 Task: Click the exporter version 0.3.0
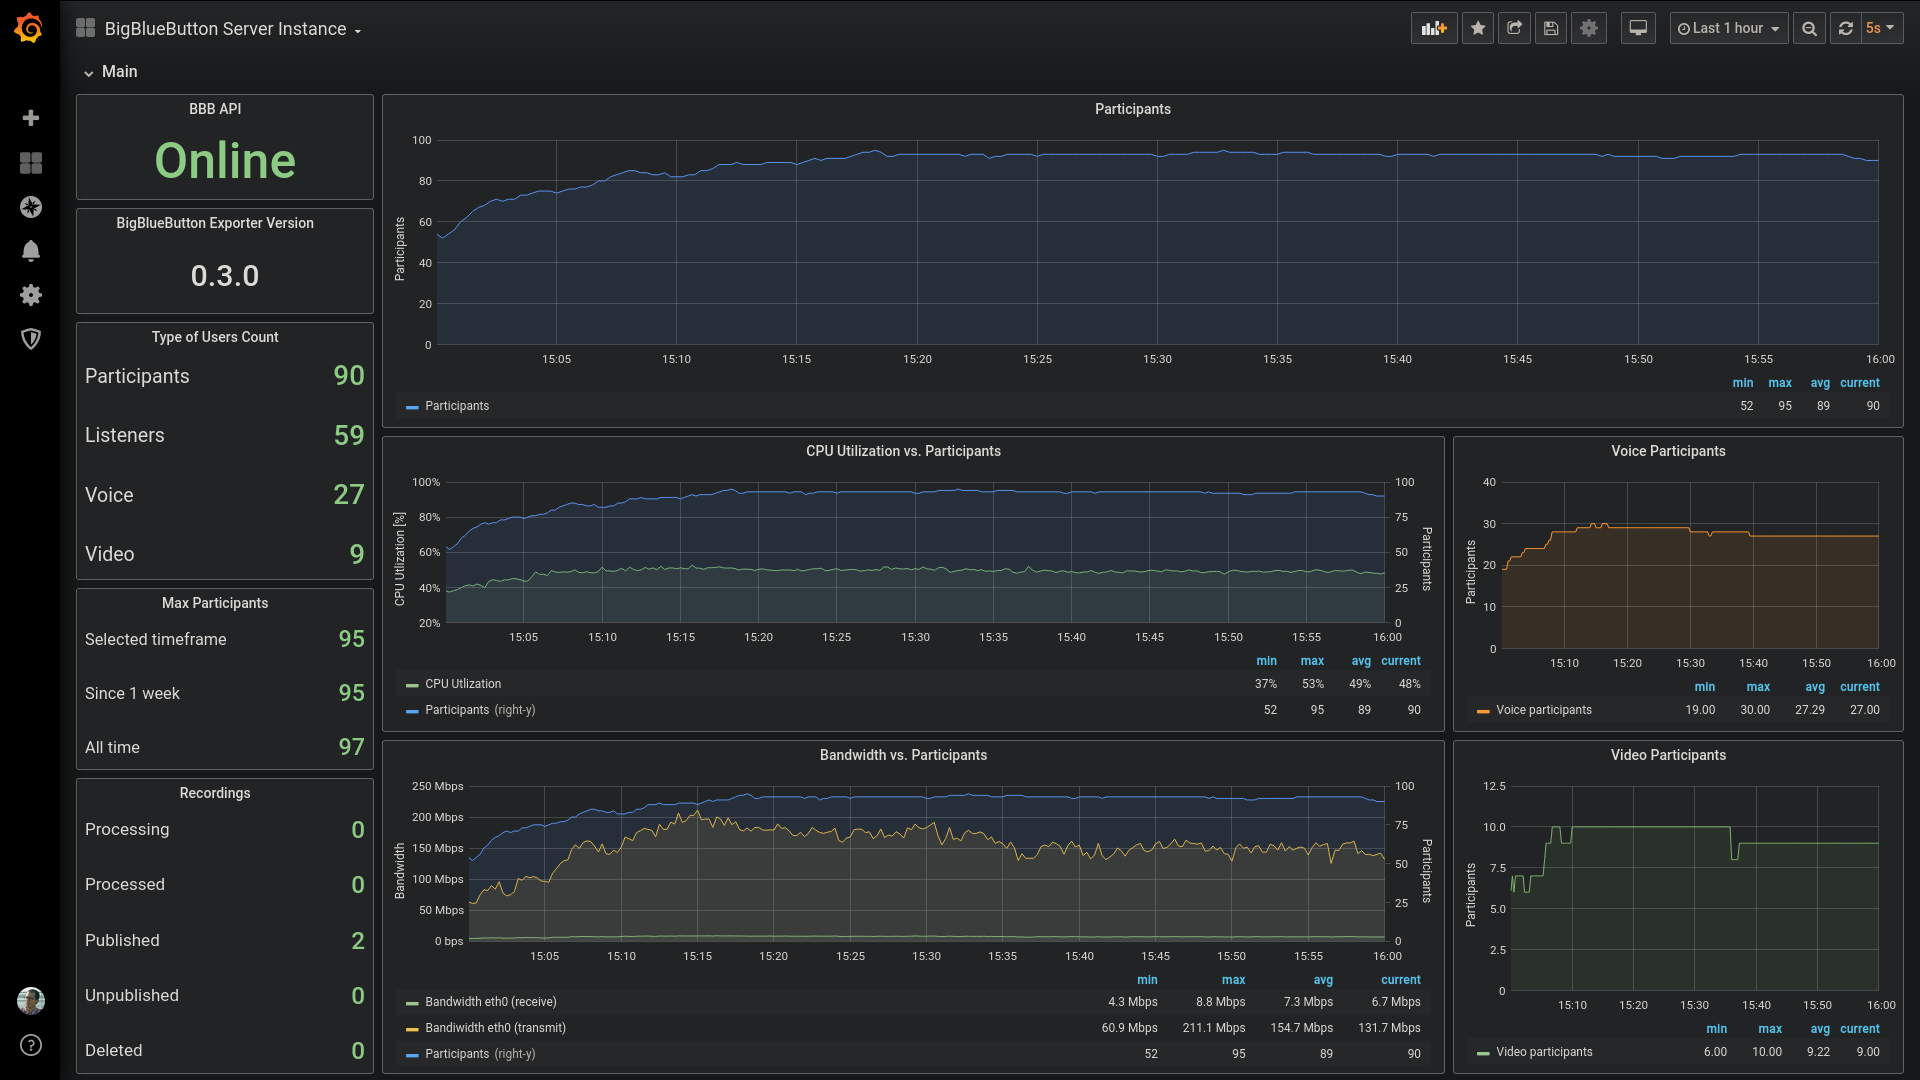(225, 276)
